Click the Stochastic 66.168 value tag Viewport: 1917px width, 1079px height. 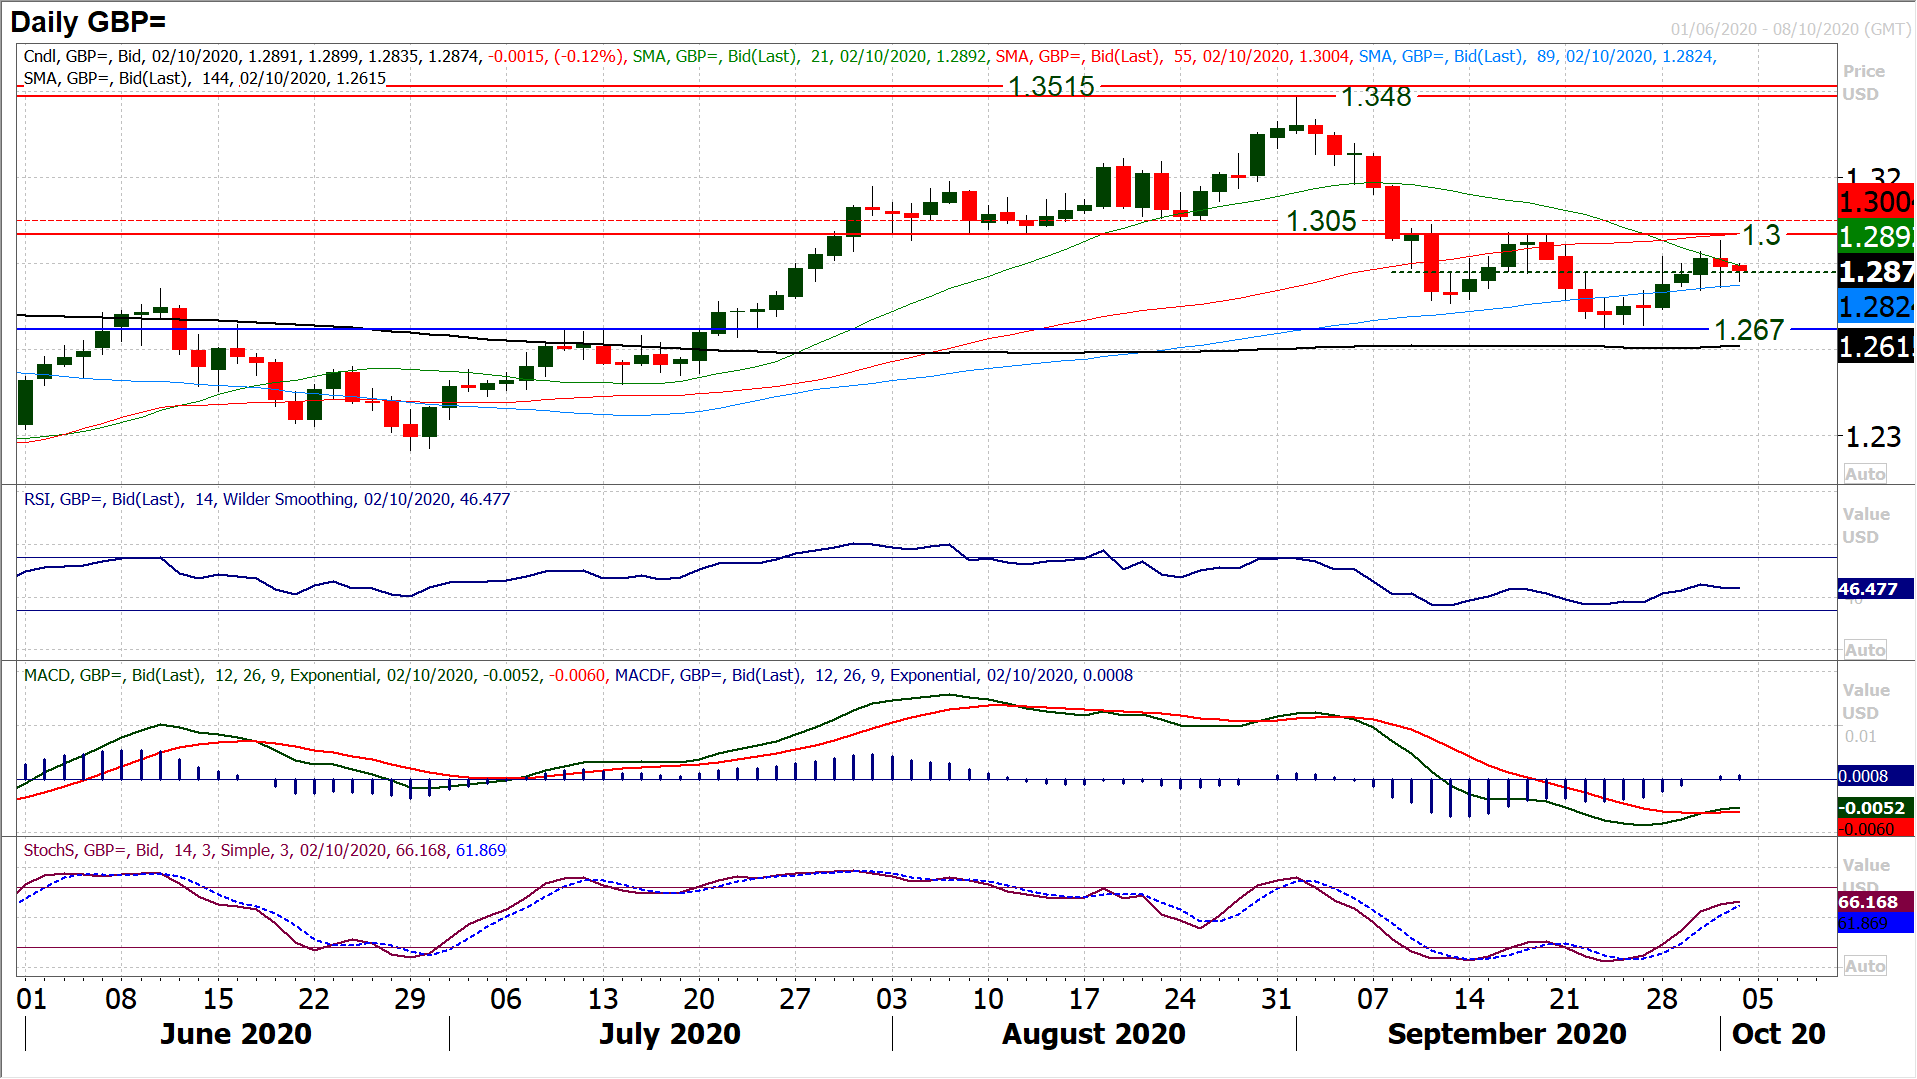pyautogui.click(x=1867, y=902)
